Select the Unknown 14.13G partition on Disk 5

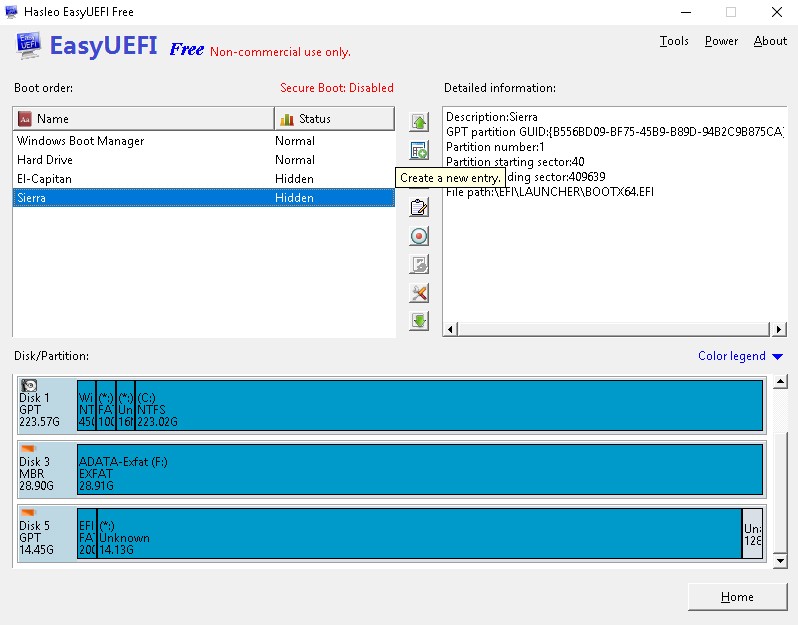click(419, 533)
